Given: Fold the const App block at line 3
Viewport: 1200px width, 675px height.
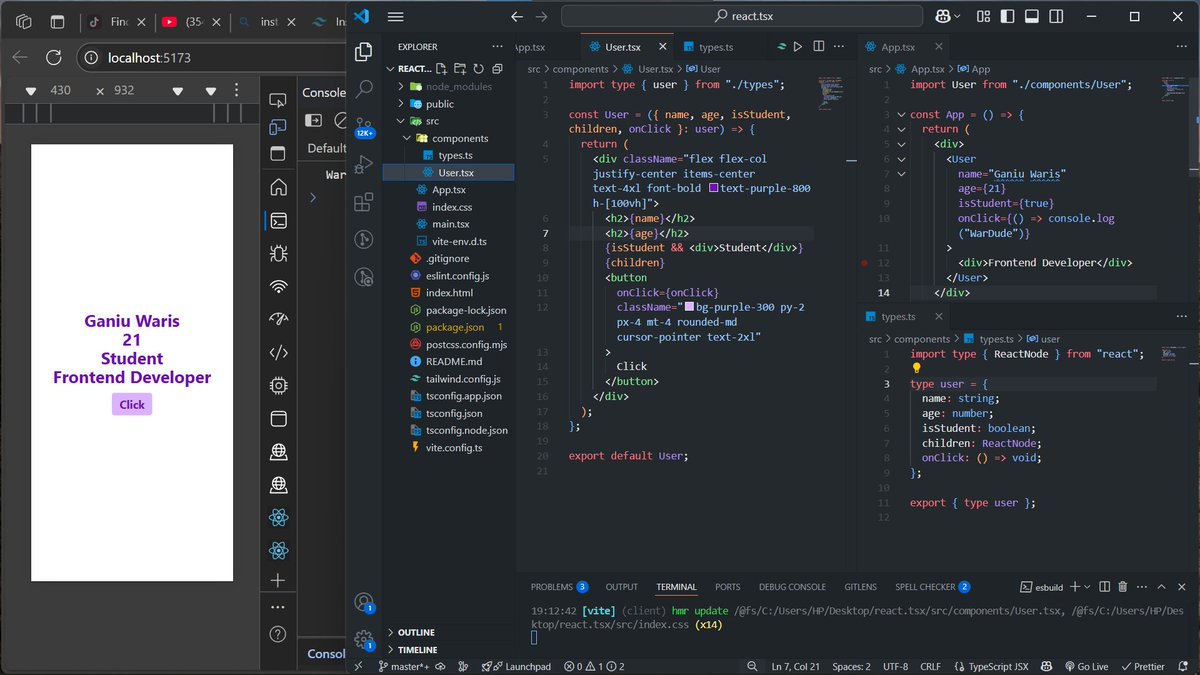Looking at the screenshot, I should (901, 115).
